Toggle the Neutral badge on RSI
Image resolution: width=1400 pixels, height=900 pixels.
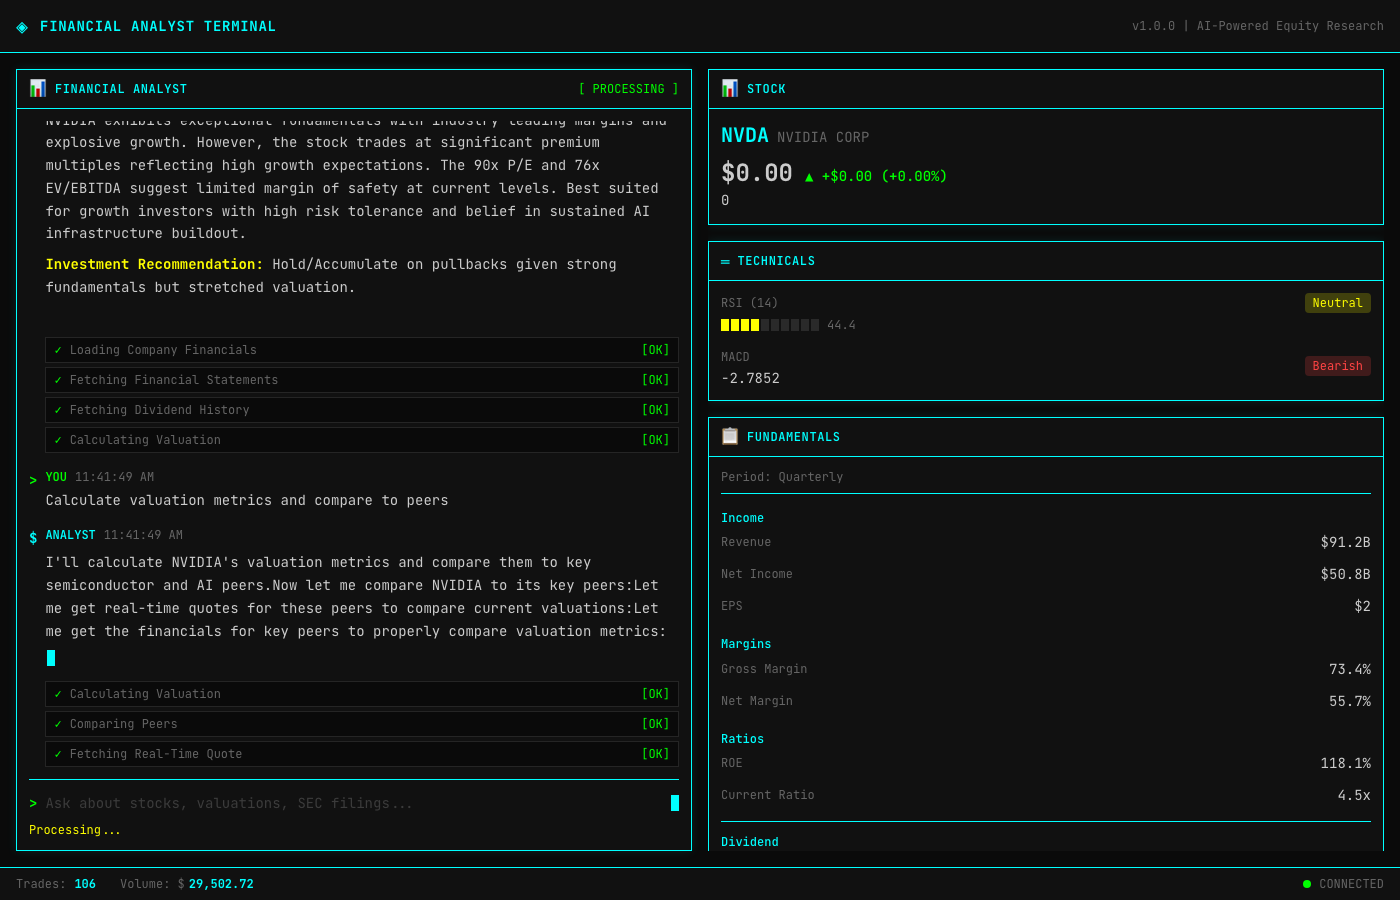click(x=1337, y=302)
